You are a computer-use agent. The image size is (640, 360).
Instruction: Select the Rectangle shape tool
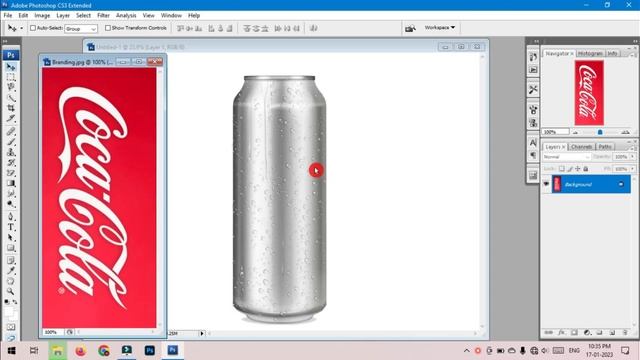tap(11, 248)
